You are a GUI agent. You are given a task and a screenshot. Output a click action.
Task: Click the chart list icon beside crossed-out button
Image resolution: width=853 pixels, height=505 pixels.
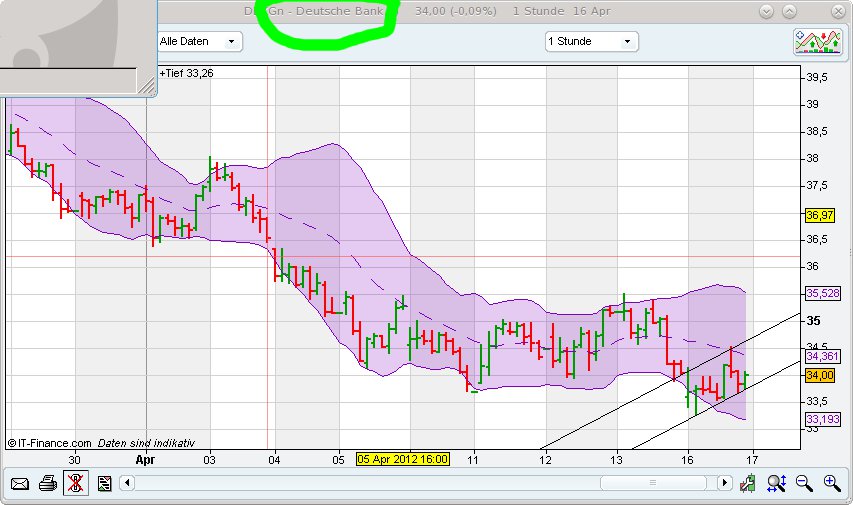coord(104,483)
